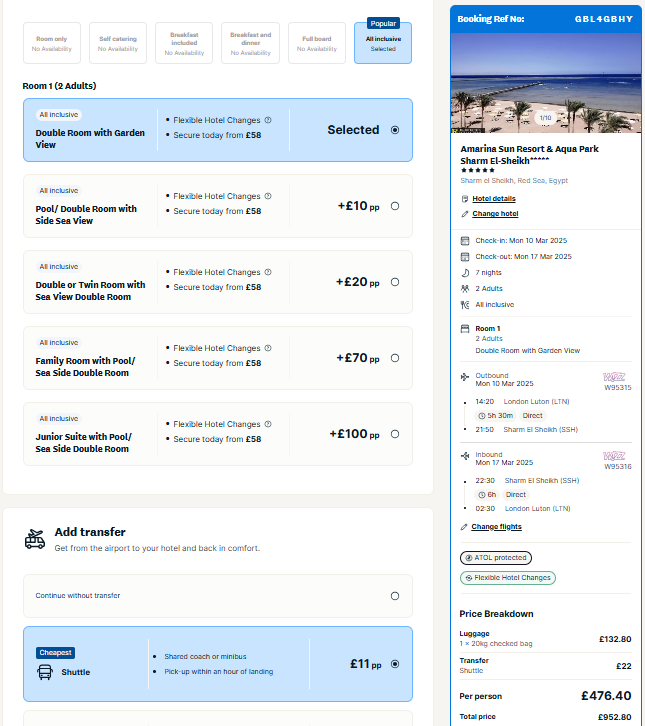Image resolution: width=645 pixels, height=726 pixels.
Task: Click booking reference GBL4GBHY
Action: pyautogui.click(x=603, y=19)
